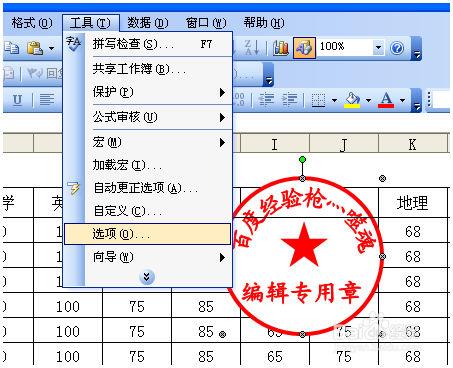The image size is (453, 368).
Task: Select column header K
Action: click(412, 144)
